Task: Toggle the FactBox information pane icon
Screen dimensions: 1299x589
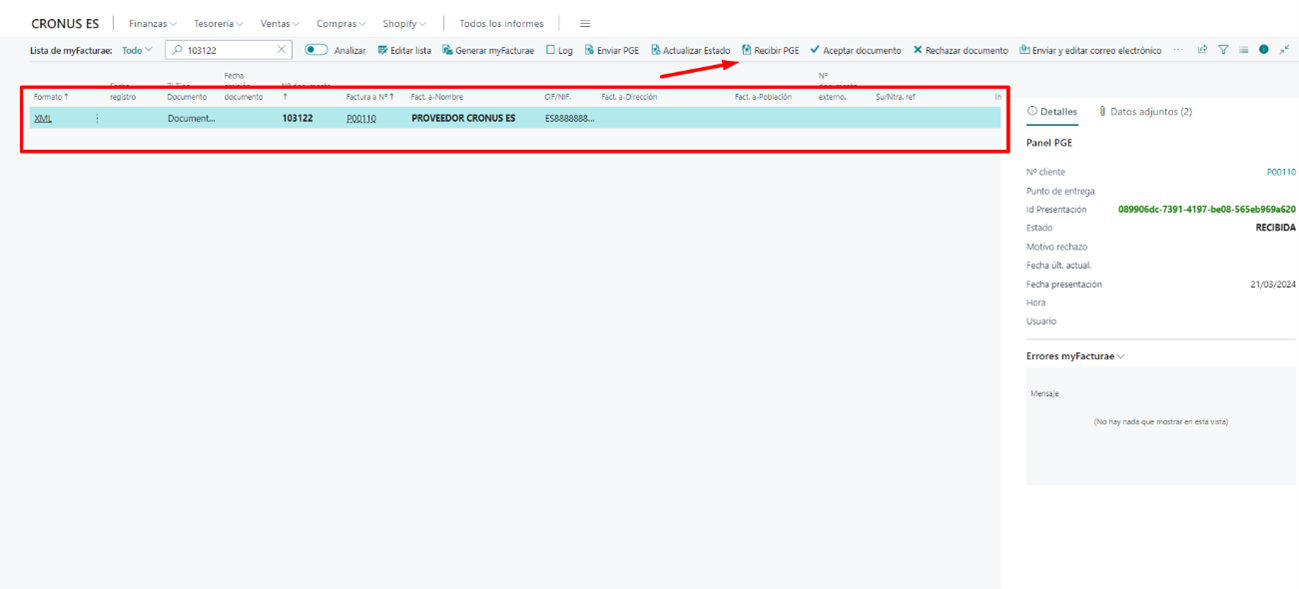Action: 1264,50
